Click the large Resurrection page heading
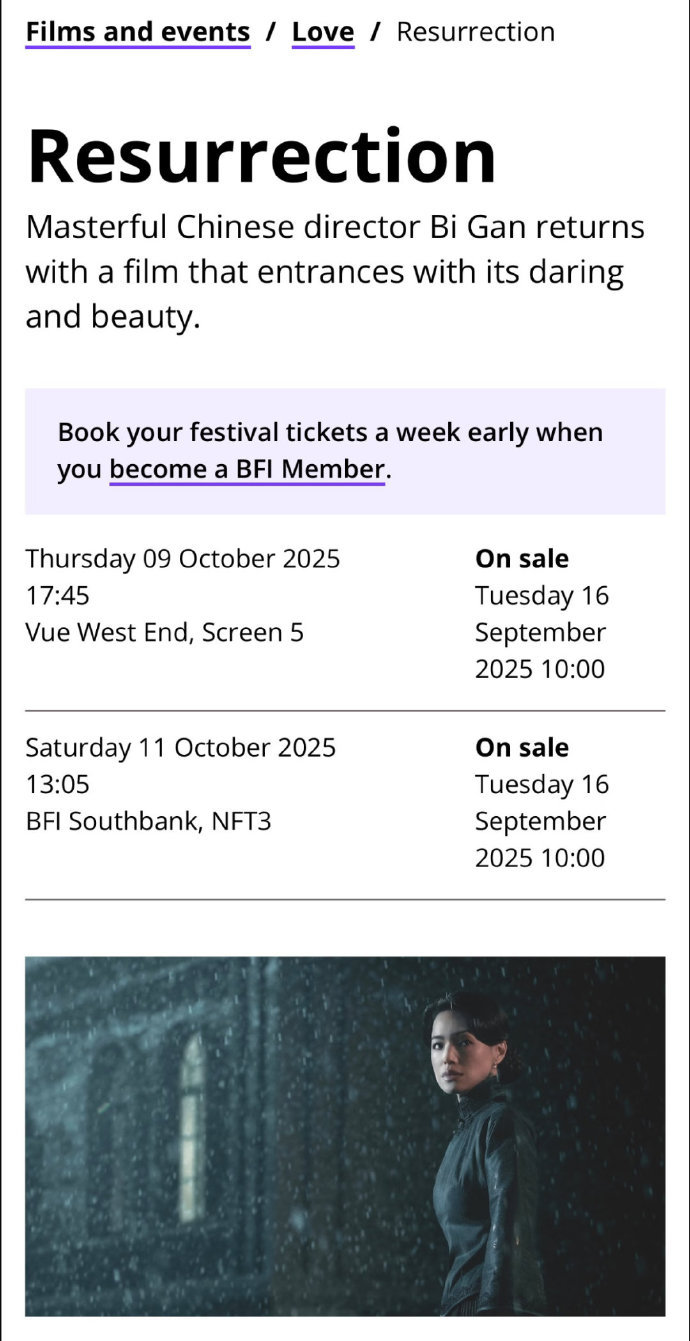Image resolution: width=690 pixels, height=1341 pixels. click(262, 157)
